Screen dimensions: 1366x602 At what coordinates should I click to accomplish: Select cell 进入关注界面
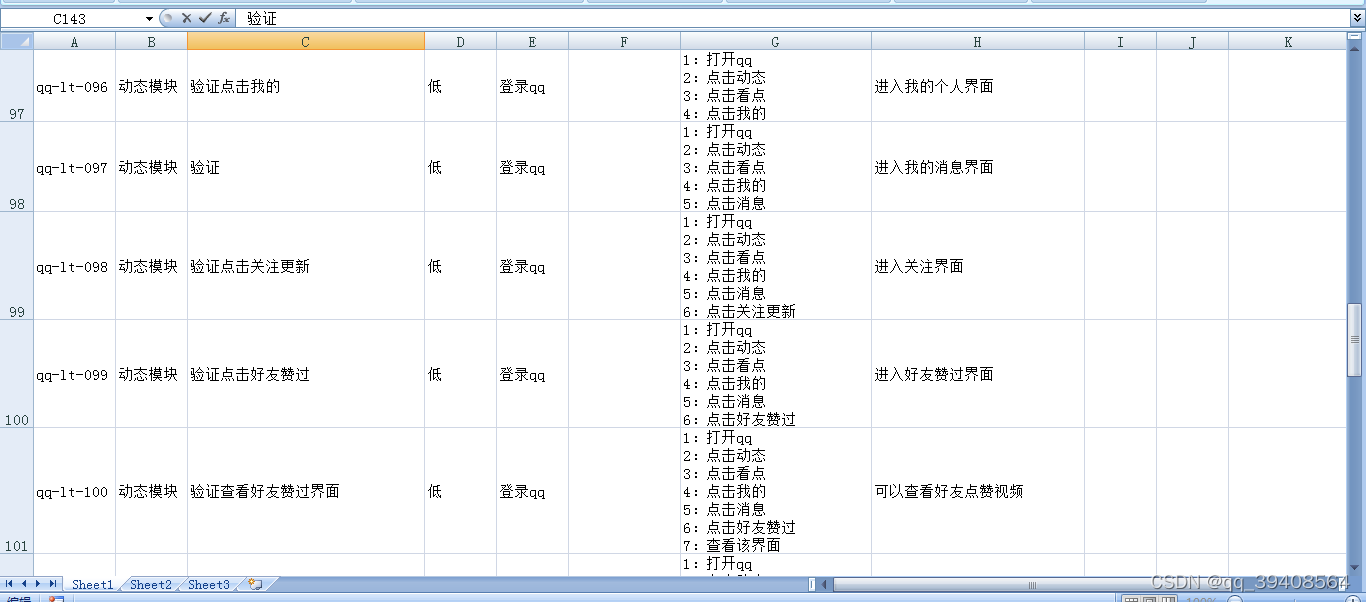pos(977,266)
